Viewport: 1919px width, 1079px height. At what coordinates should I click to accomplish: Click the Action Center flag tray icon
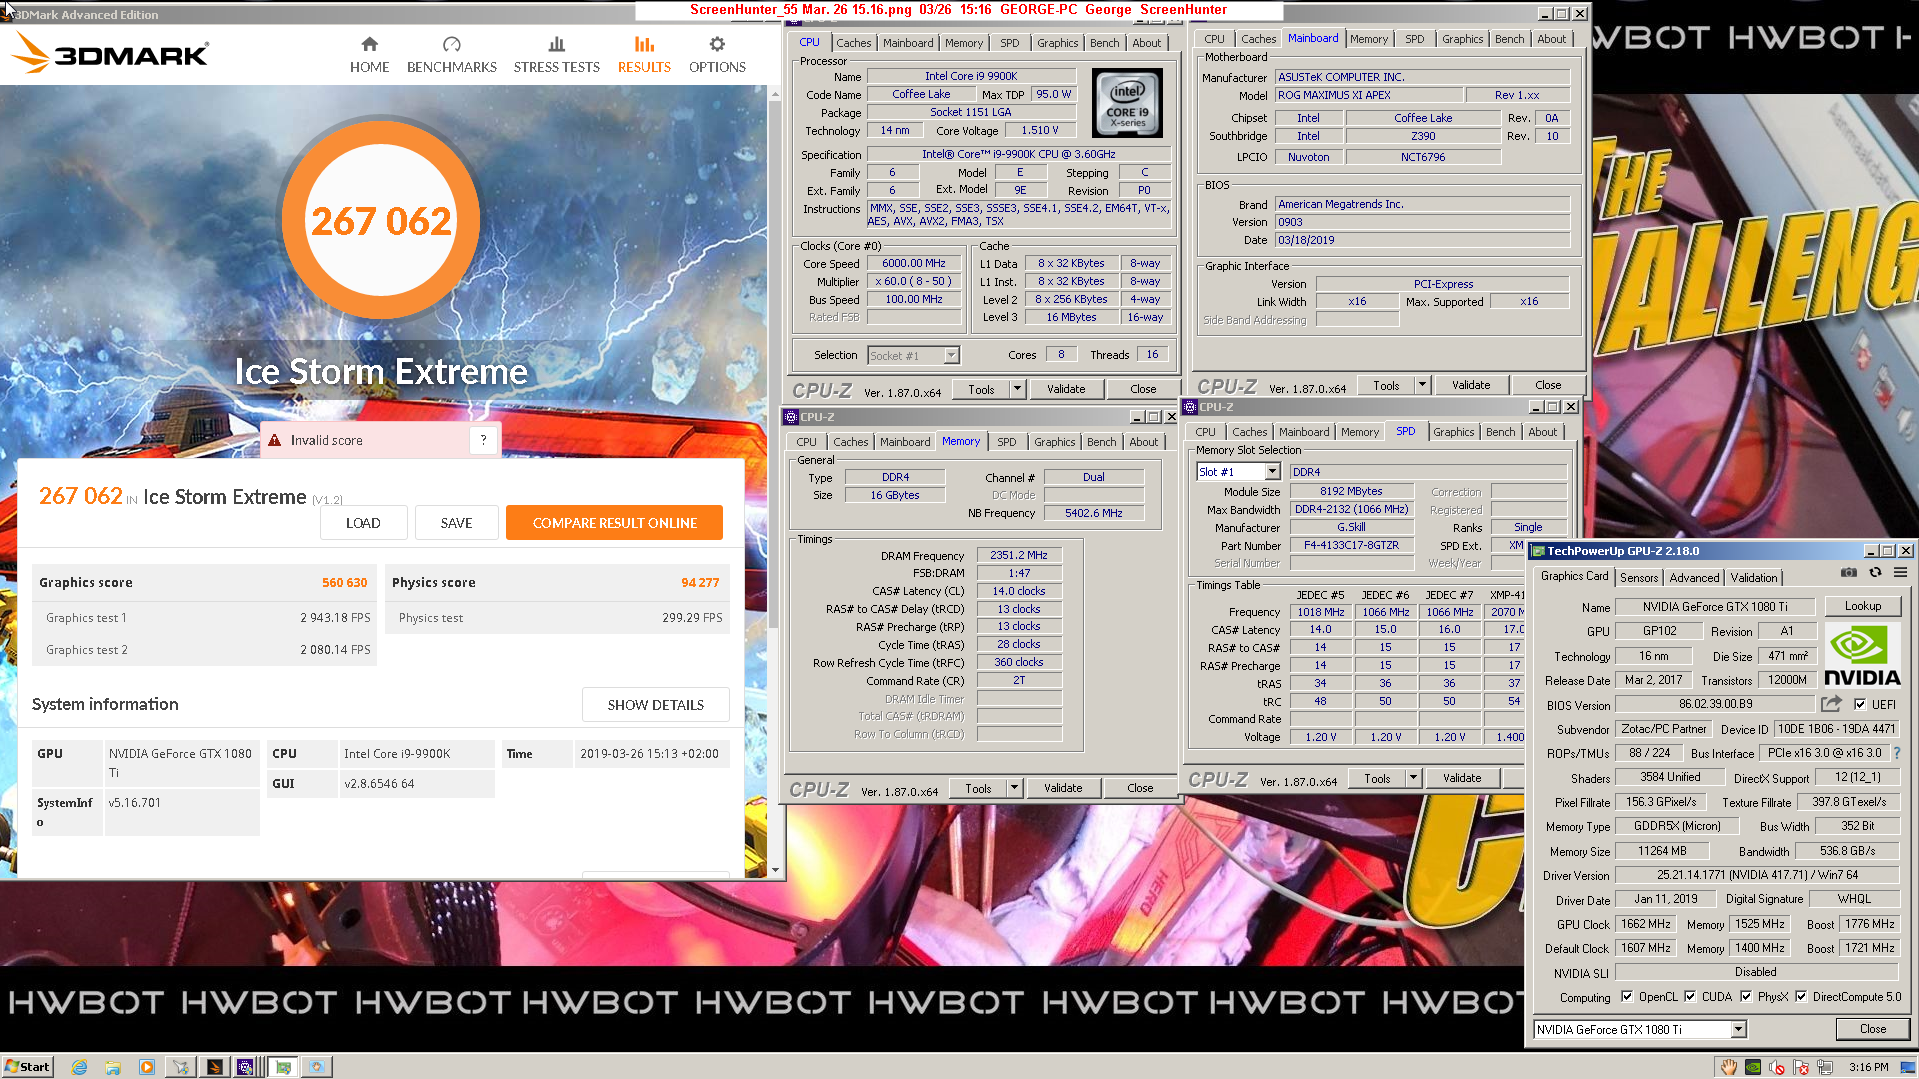coord(1801,1067)
